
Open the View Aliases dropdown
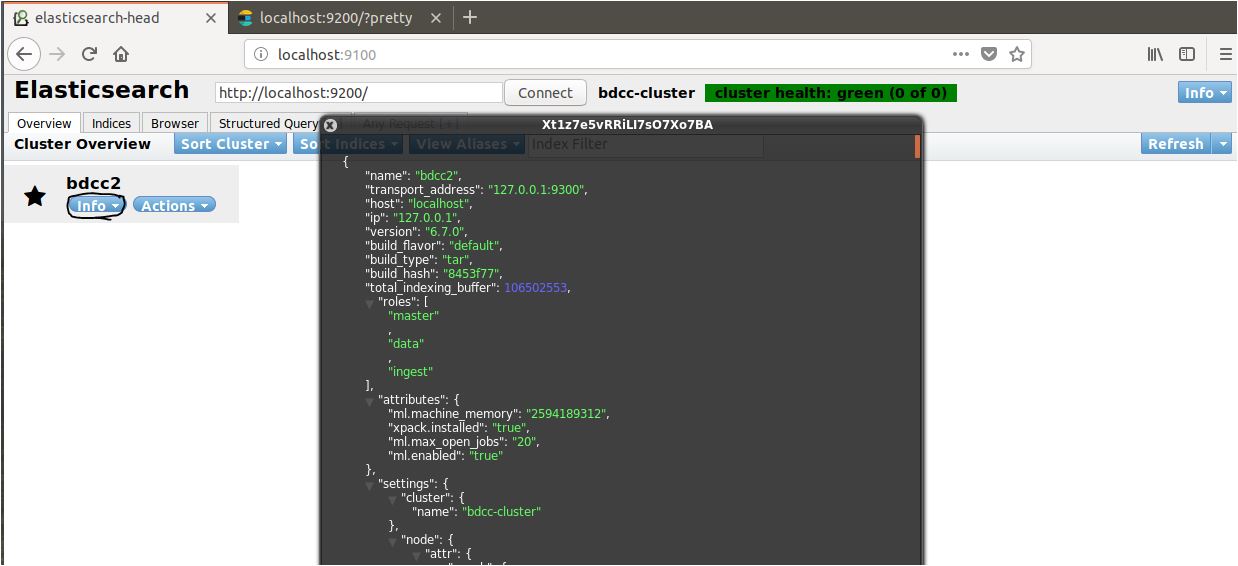click(468, 144)
